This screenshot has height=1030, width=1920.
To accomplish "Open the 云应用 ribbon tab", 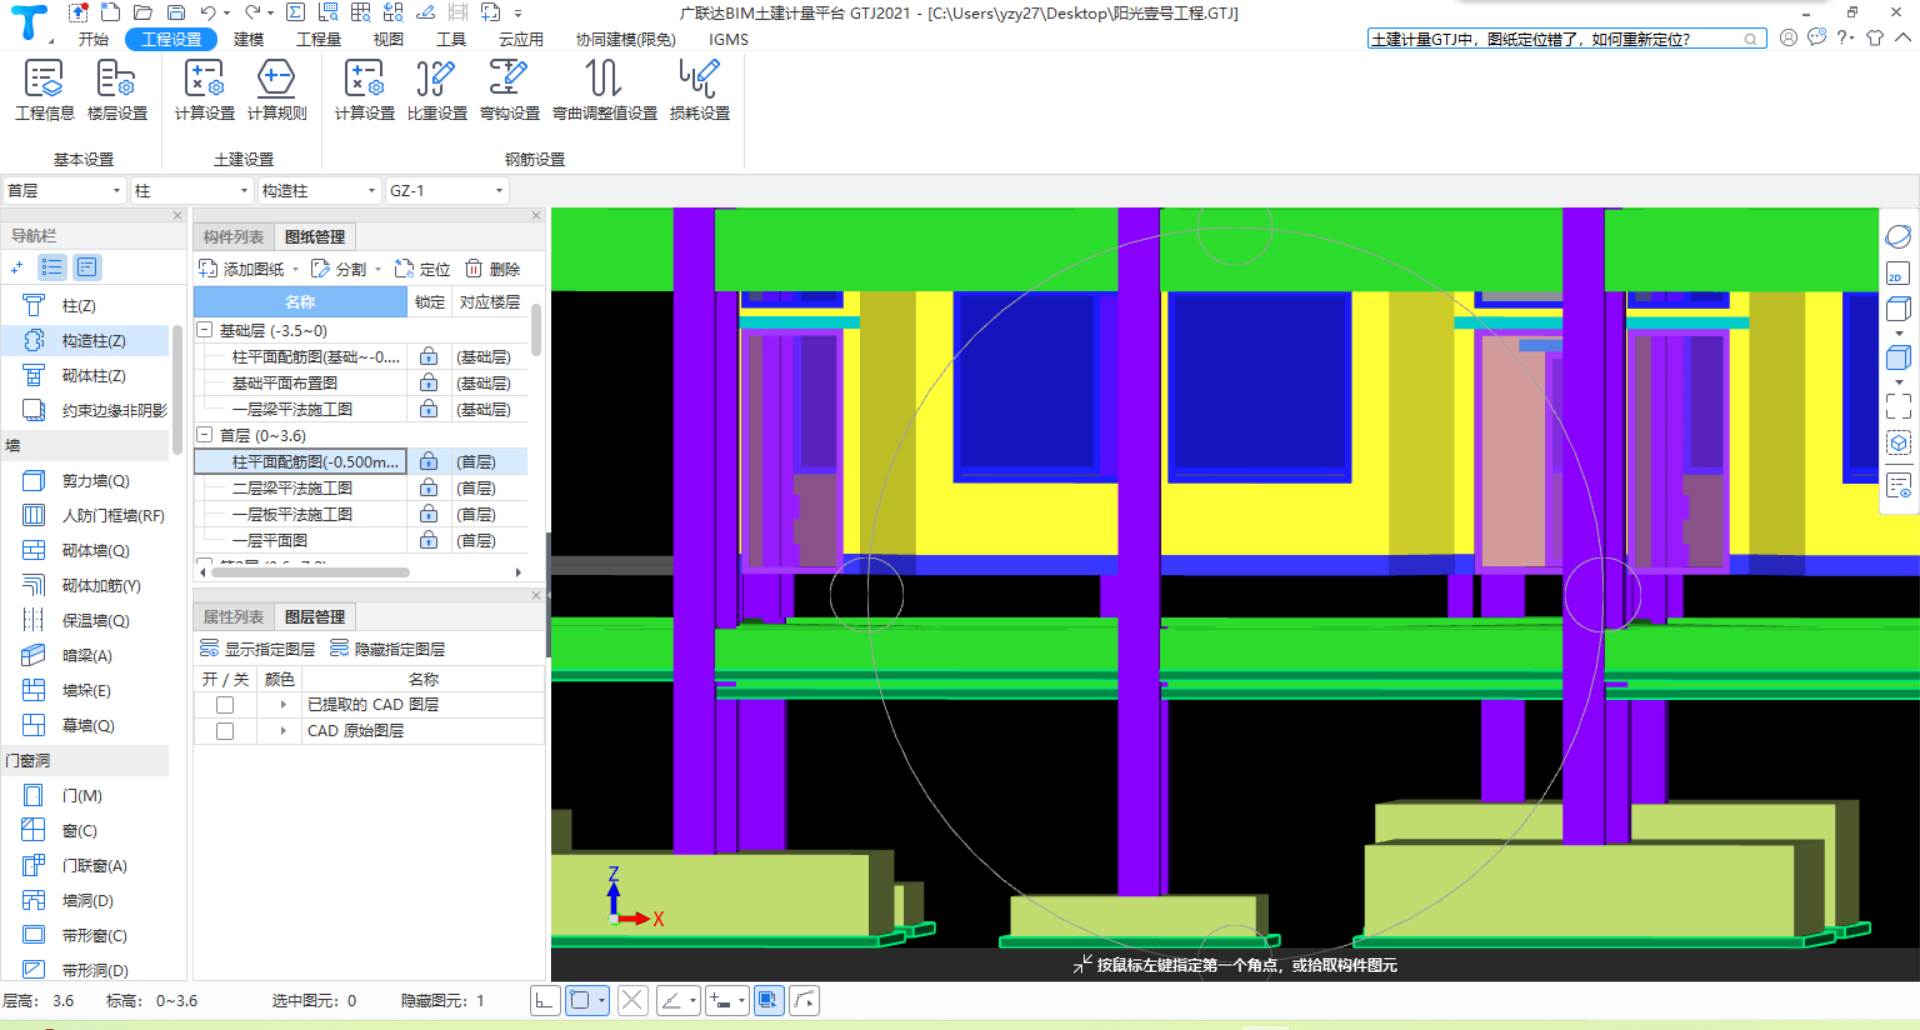I will click(521, 40).
